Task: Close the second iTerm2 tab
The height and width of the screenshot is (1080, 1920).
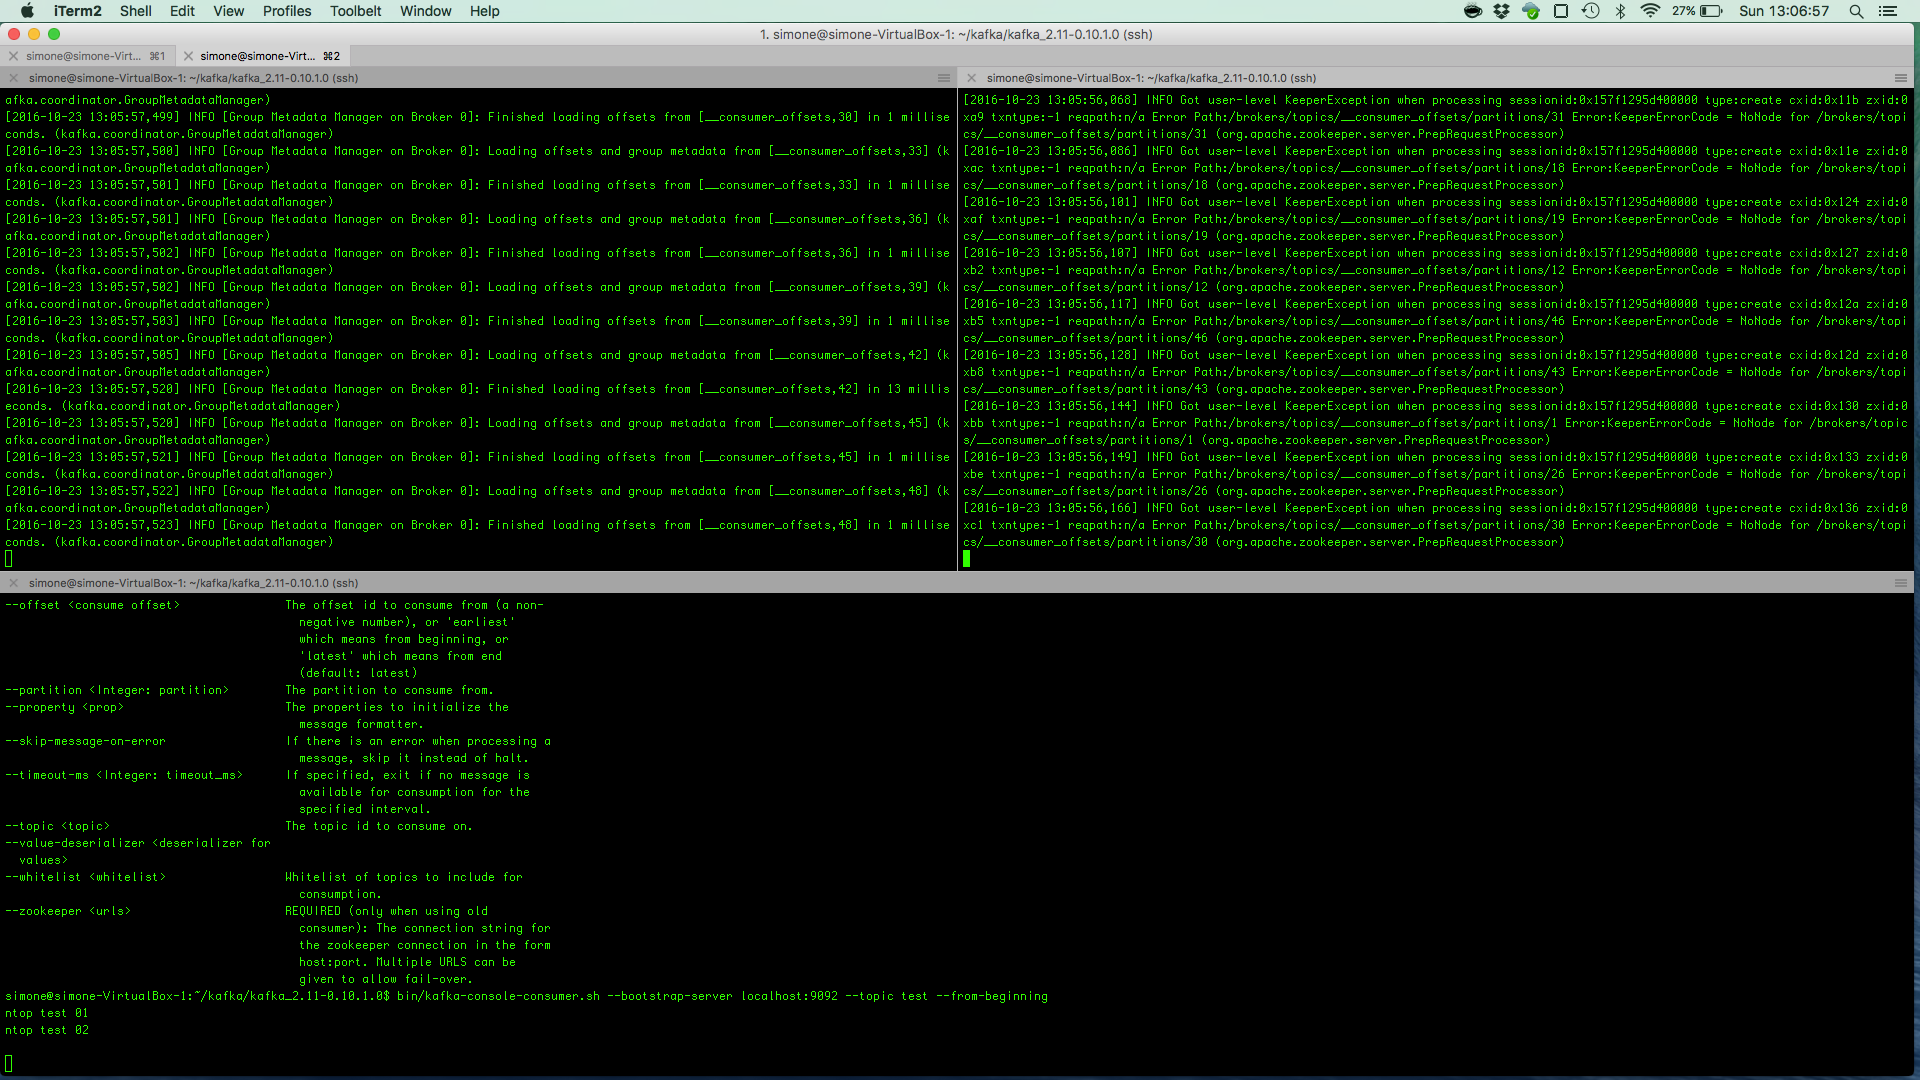Action: coord(188,56)
